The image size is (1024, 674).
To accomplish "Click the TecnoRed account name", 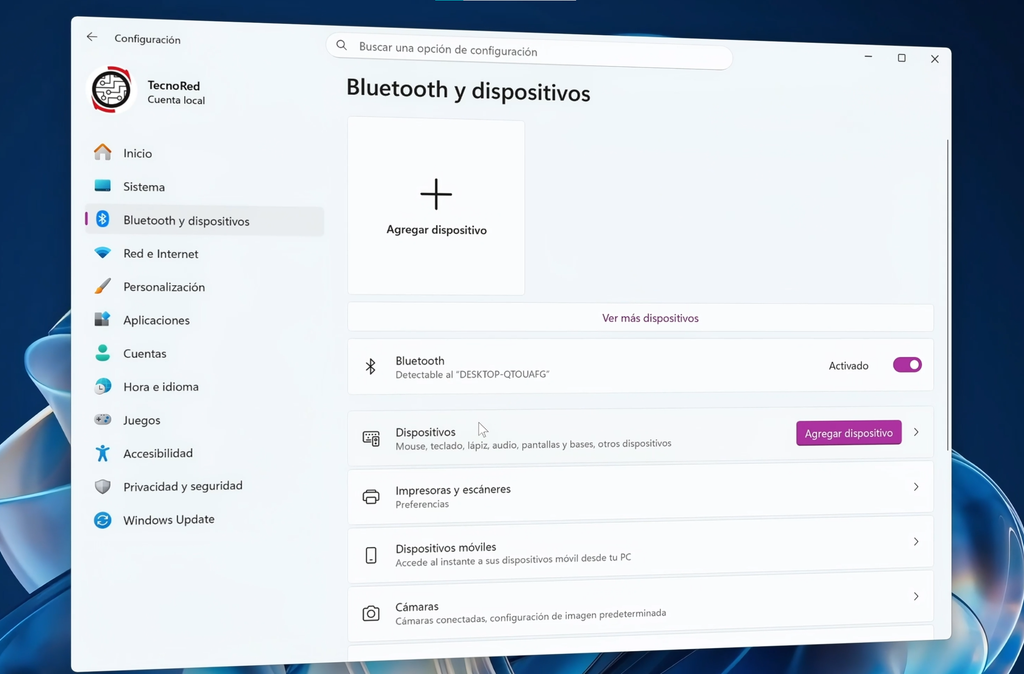I will (x=174, y=86).
